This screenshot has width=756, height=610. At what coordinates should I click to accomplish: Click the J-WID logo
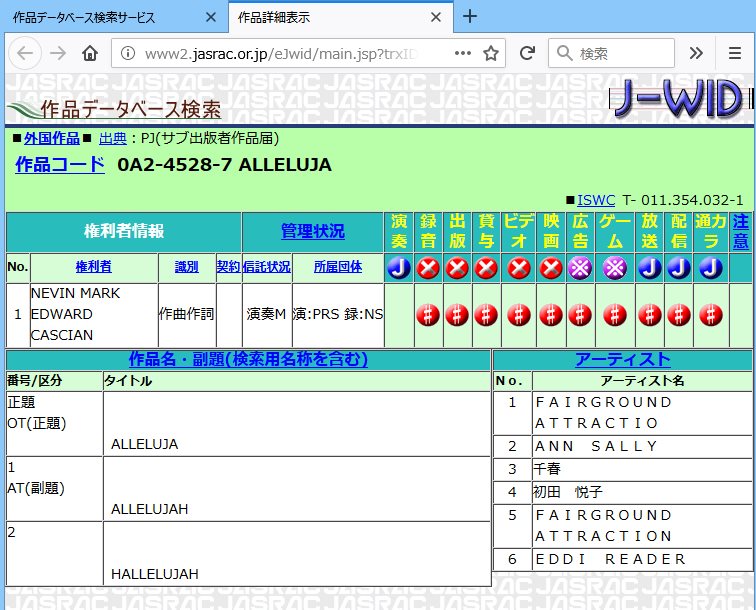coord(680,99)
